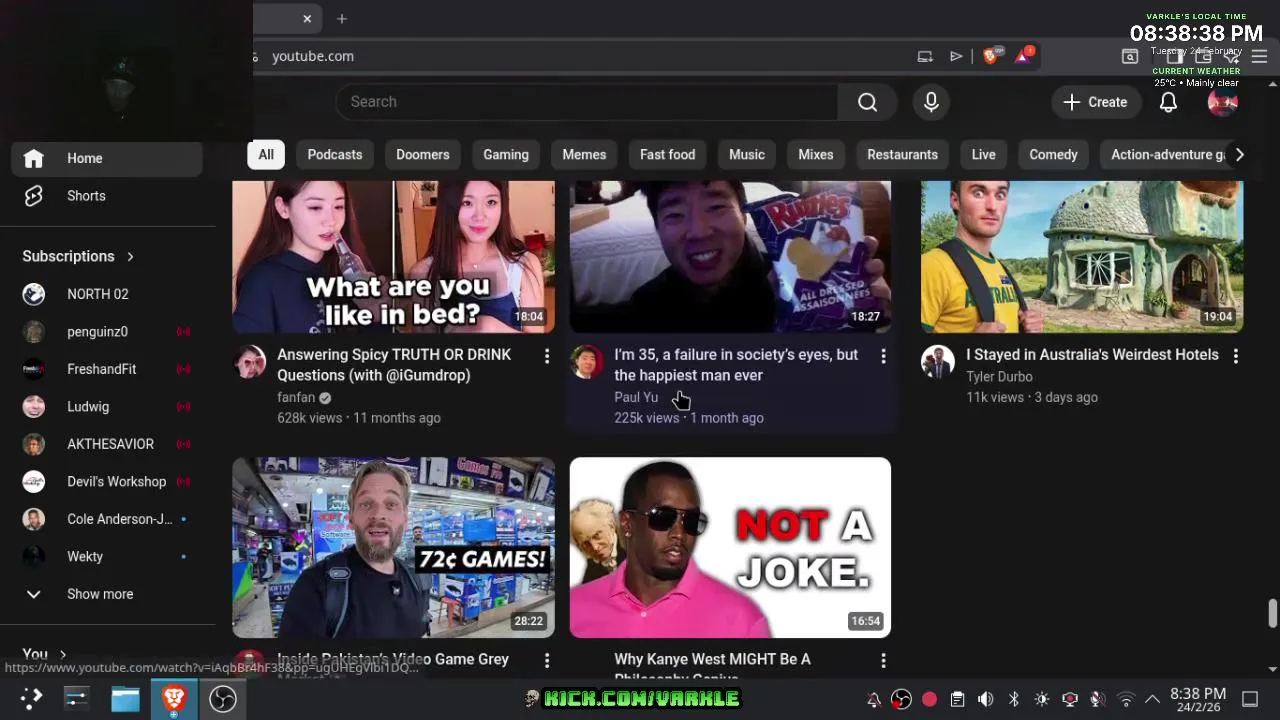Start voice search with microphone icon
Image resolution: width=1280 pixels, height=720 pixels.
pos(931,102)
